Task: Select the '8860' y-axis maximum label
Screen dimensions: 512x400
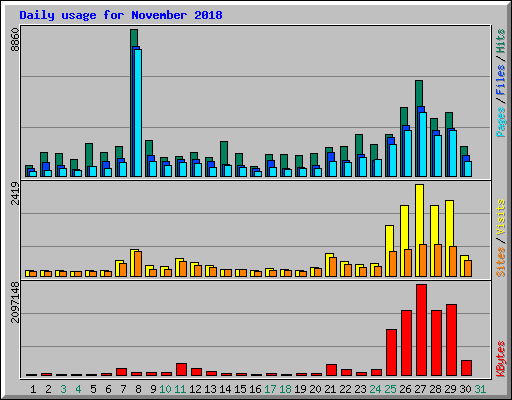Action: [x=15, y=40]
